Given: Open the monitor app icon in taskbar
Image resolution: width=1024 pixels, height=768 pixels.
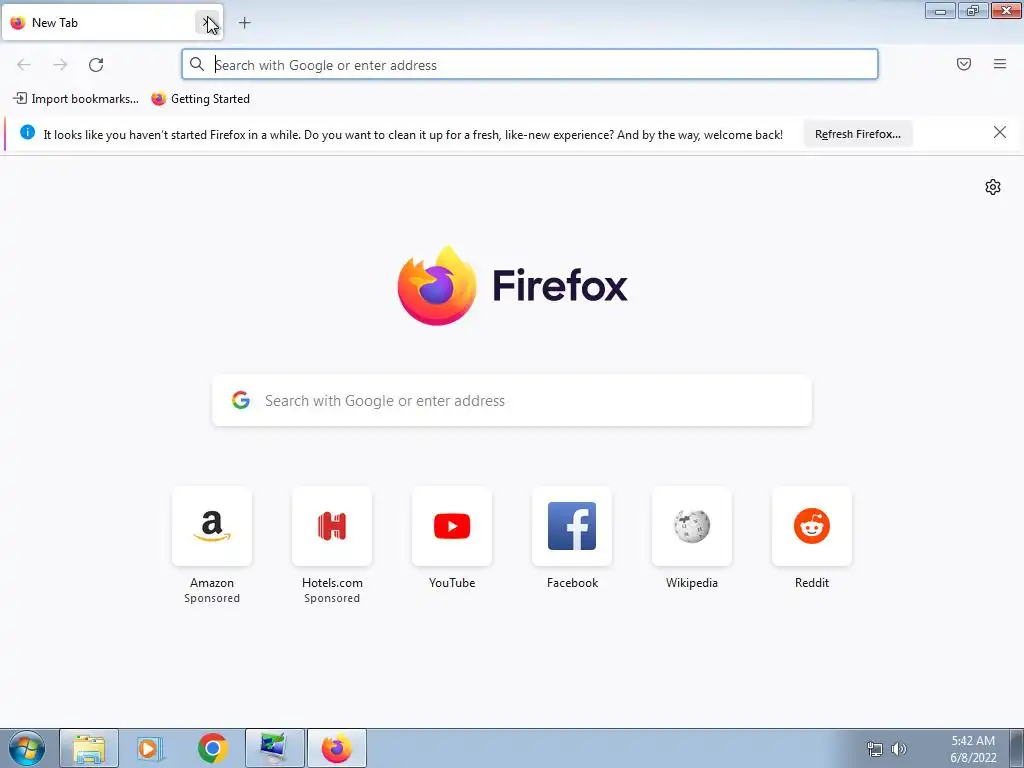Looking at the screenshot, I should pyautogui.click(x=274, y=748).
